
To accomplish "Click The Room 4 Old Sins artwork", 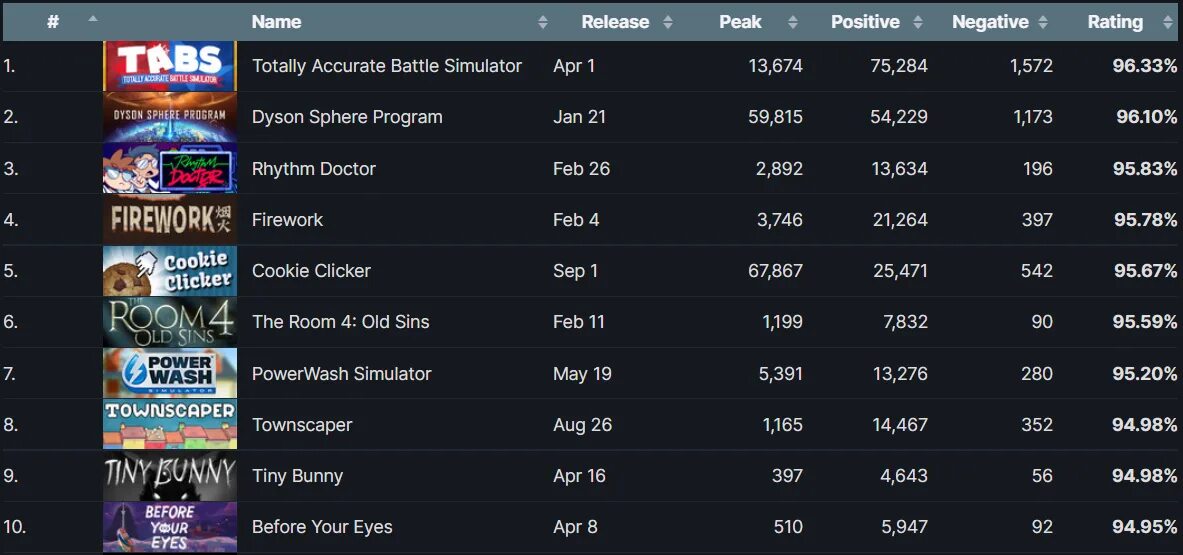I will point(170,322).
